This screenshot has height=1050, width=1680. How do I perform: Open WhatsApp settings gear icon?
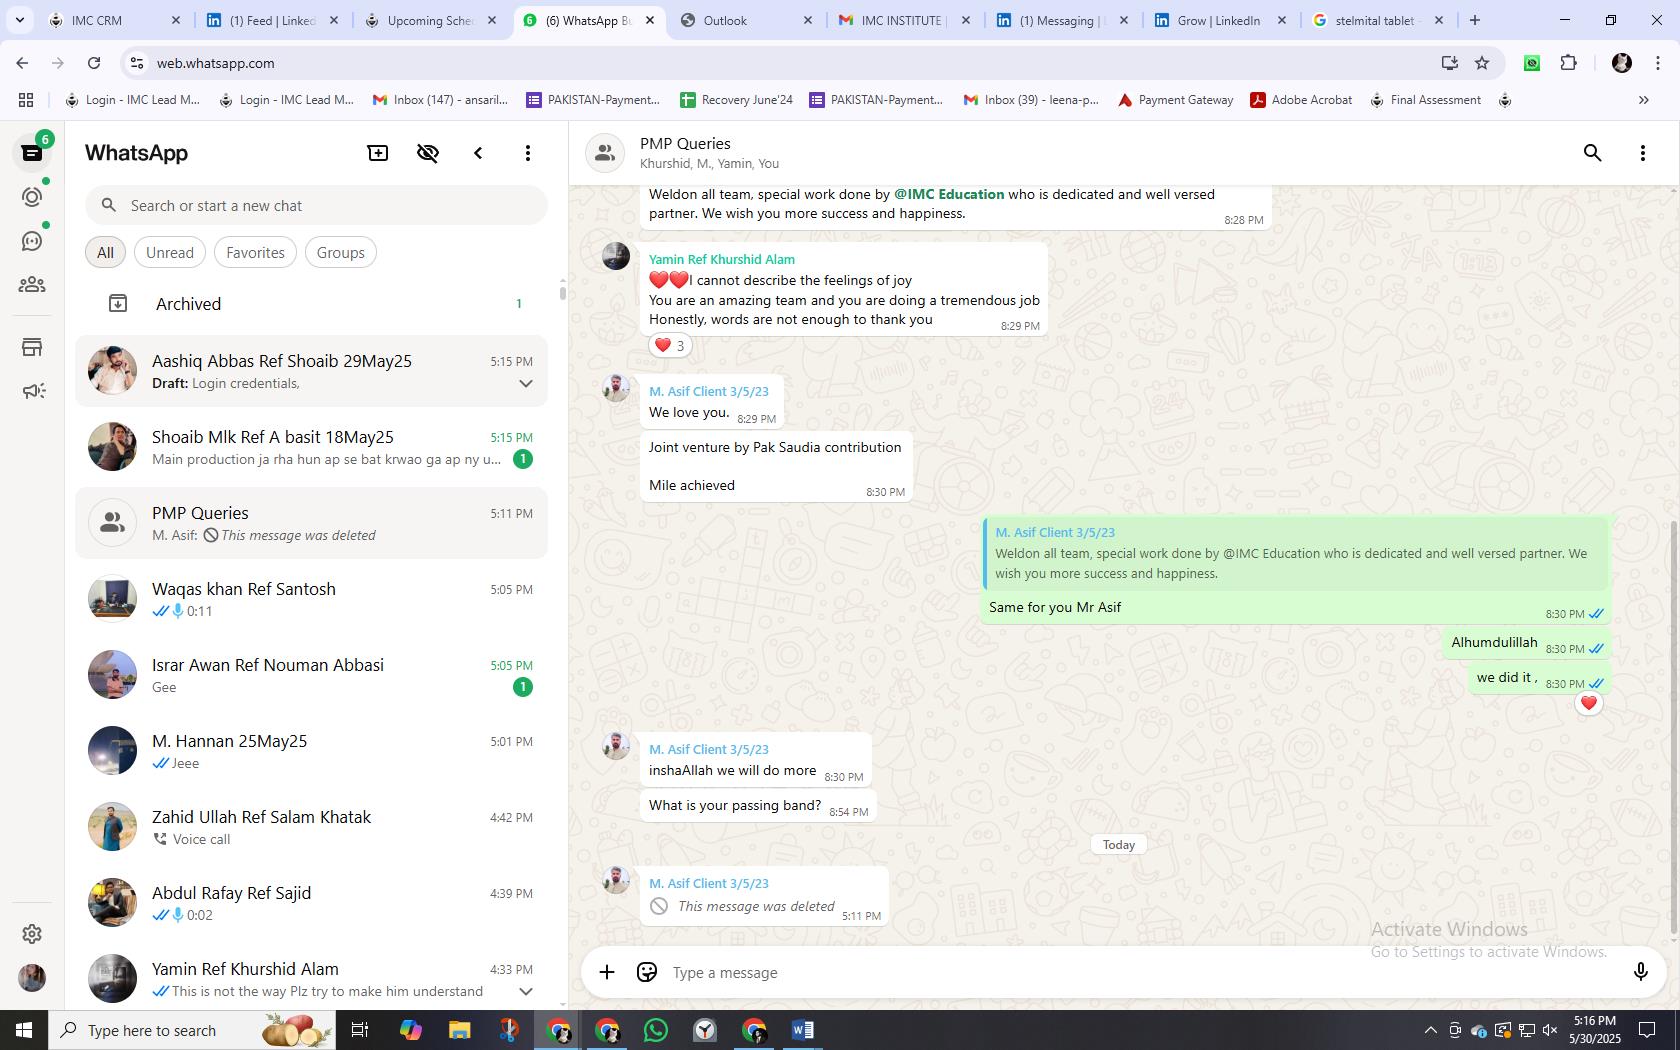32,933
